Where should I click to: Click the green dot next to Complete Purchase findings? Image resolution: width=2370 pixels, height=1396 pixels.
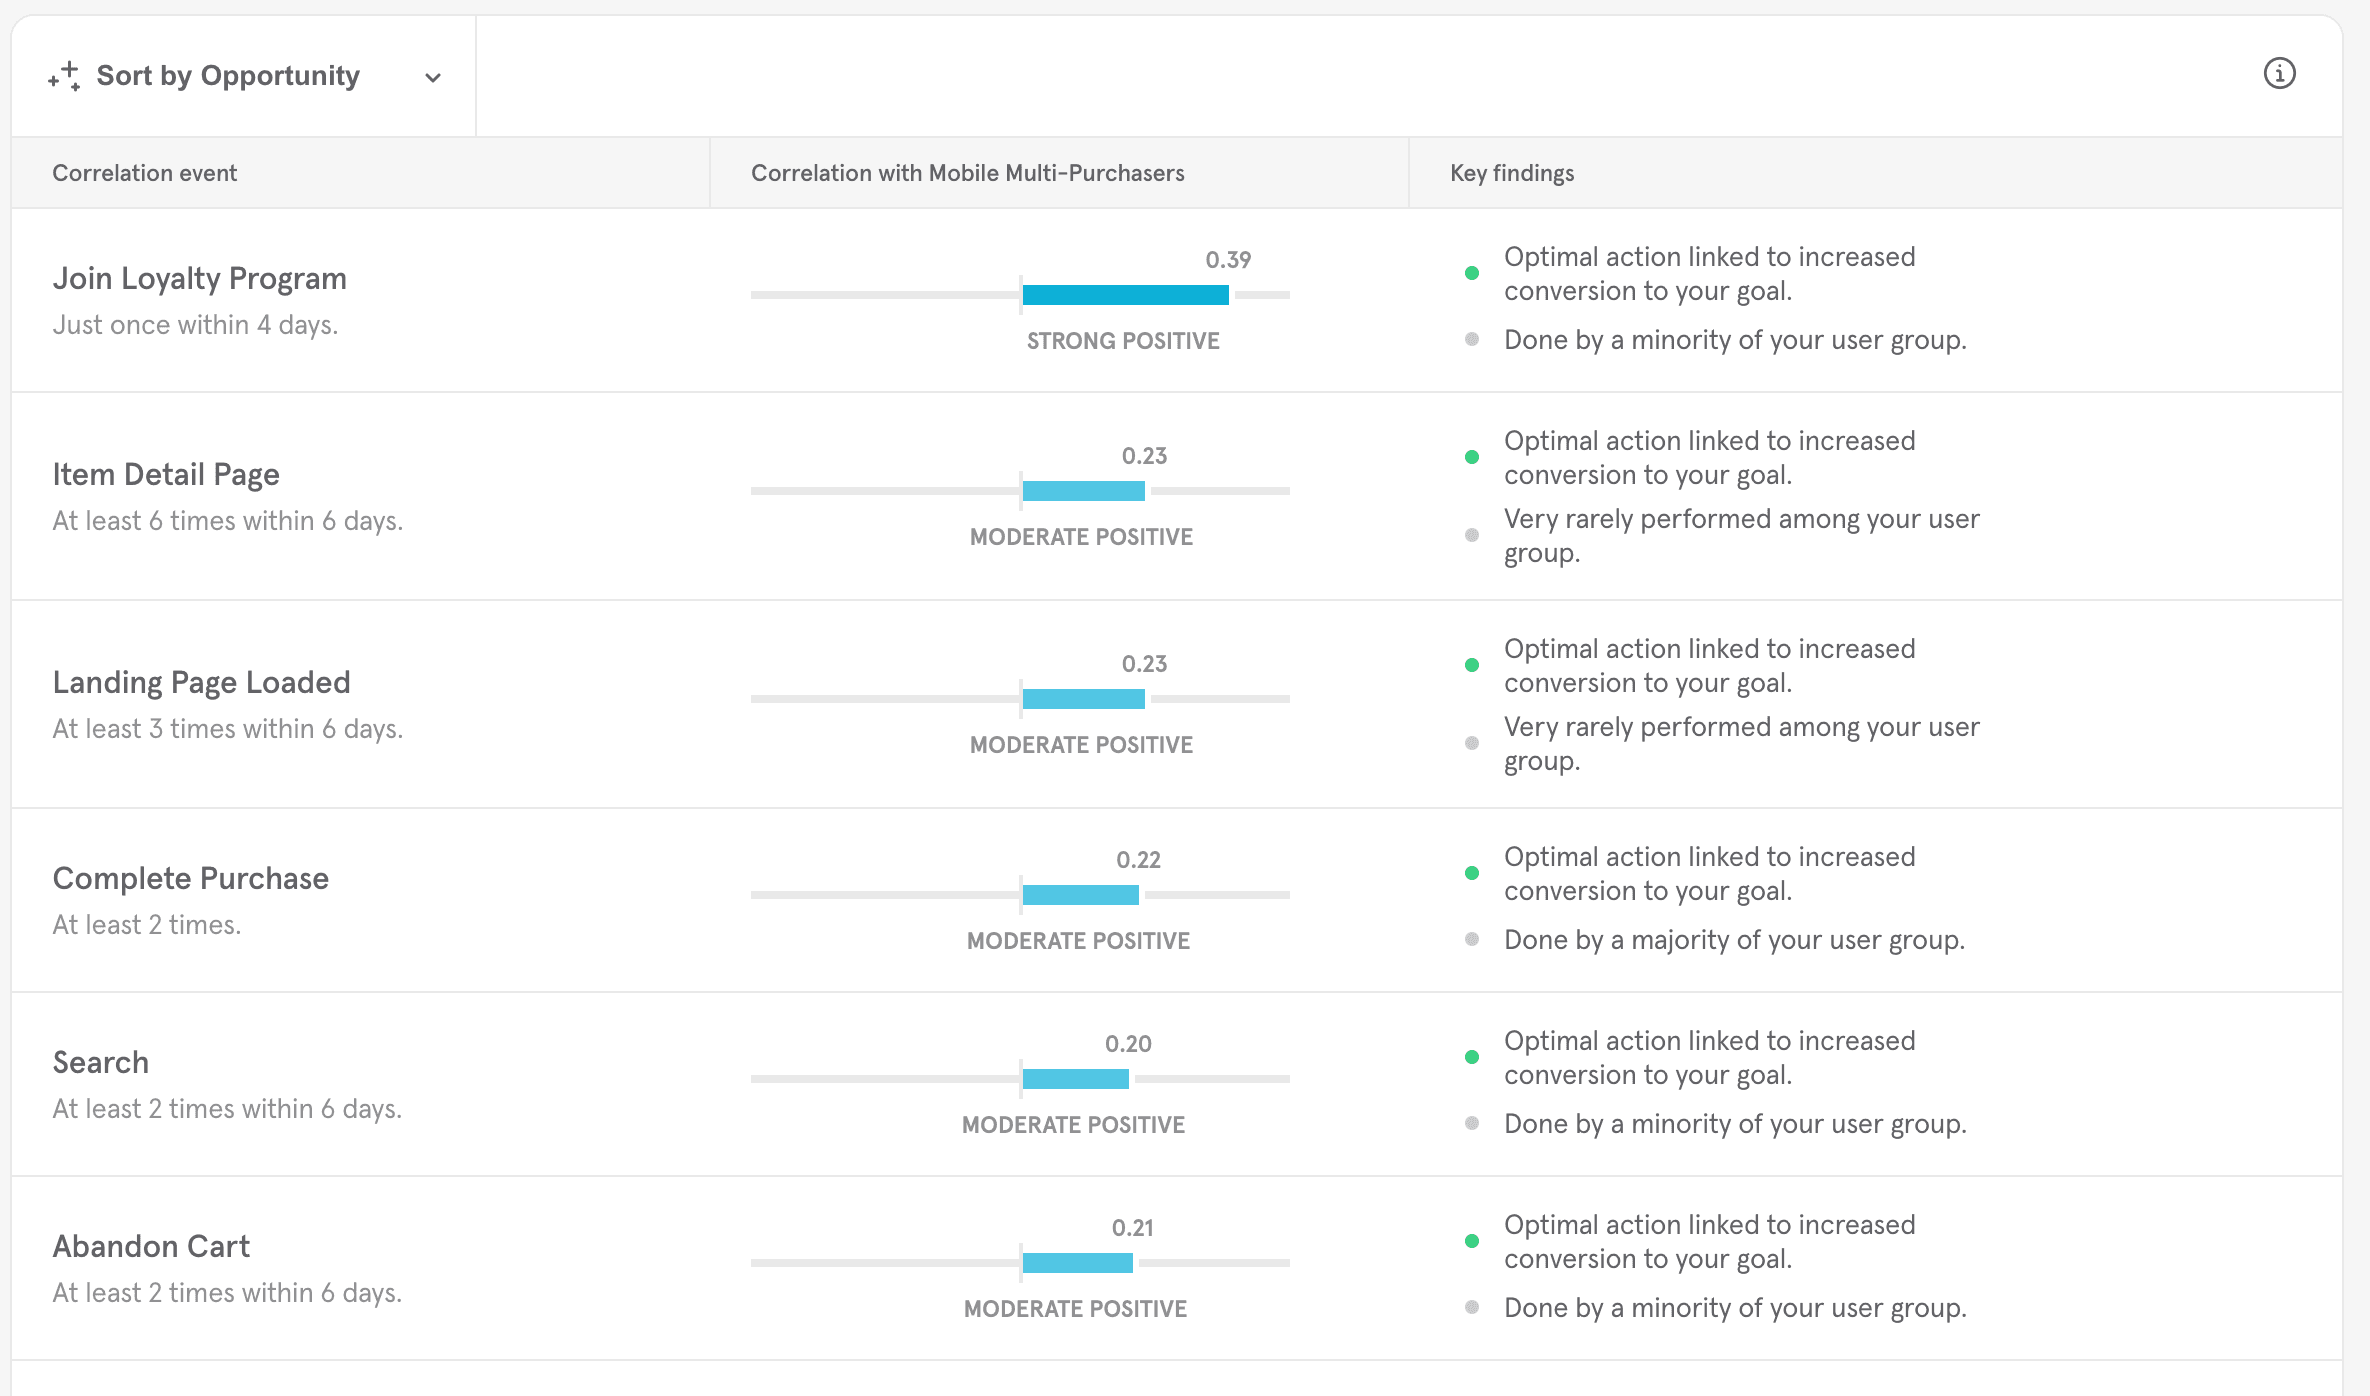1472,872
